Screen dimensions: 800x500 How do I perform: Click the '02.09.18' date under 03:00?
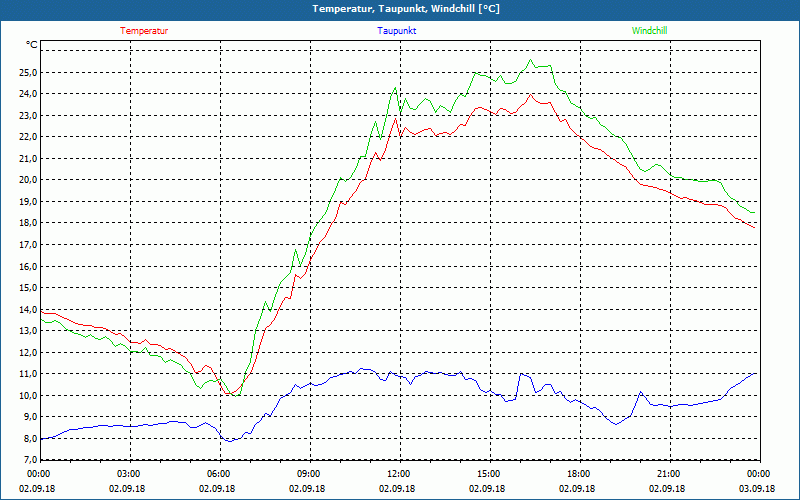127,488
